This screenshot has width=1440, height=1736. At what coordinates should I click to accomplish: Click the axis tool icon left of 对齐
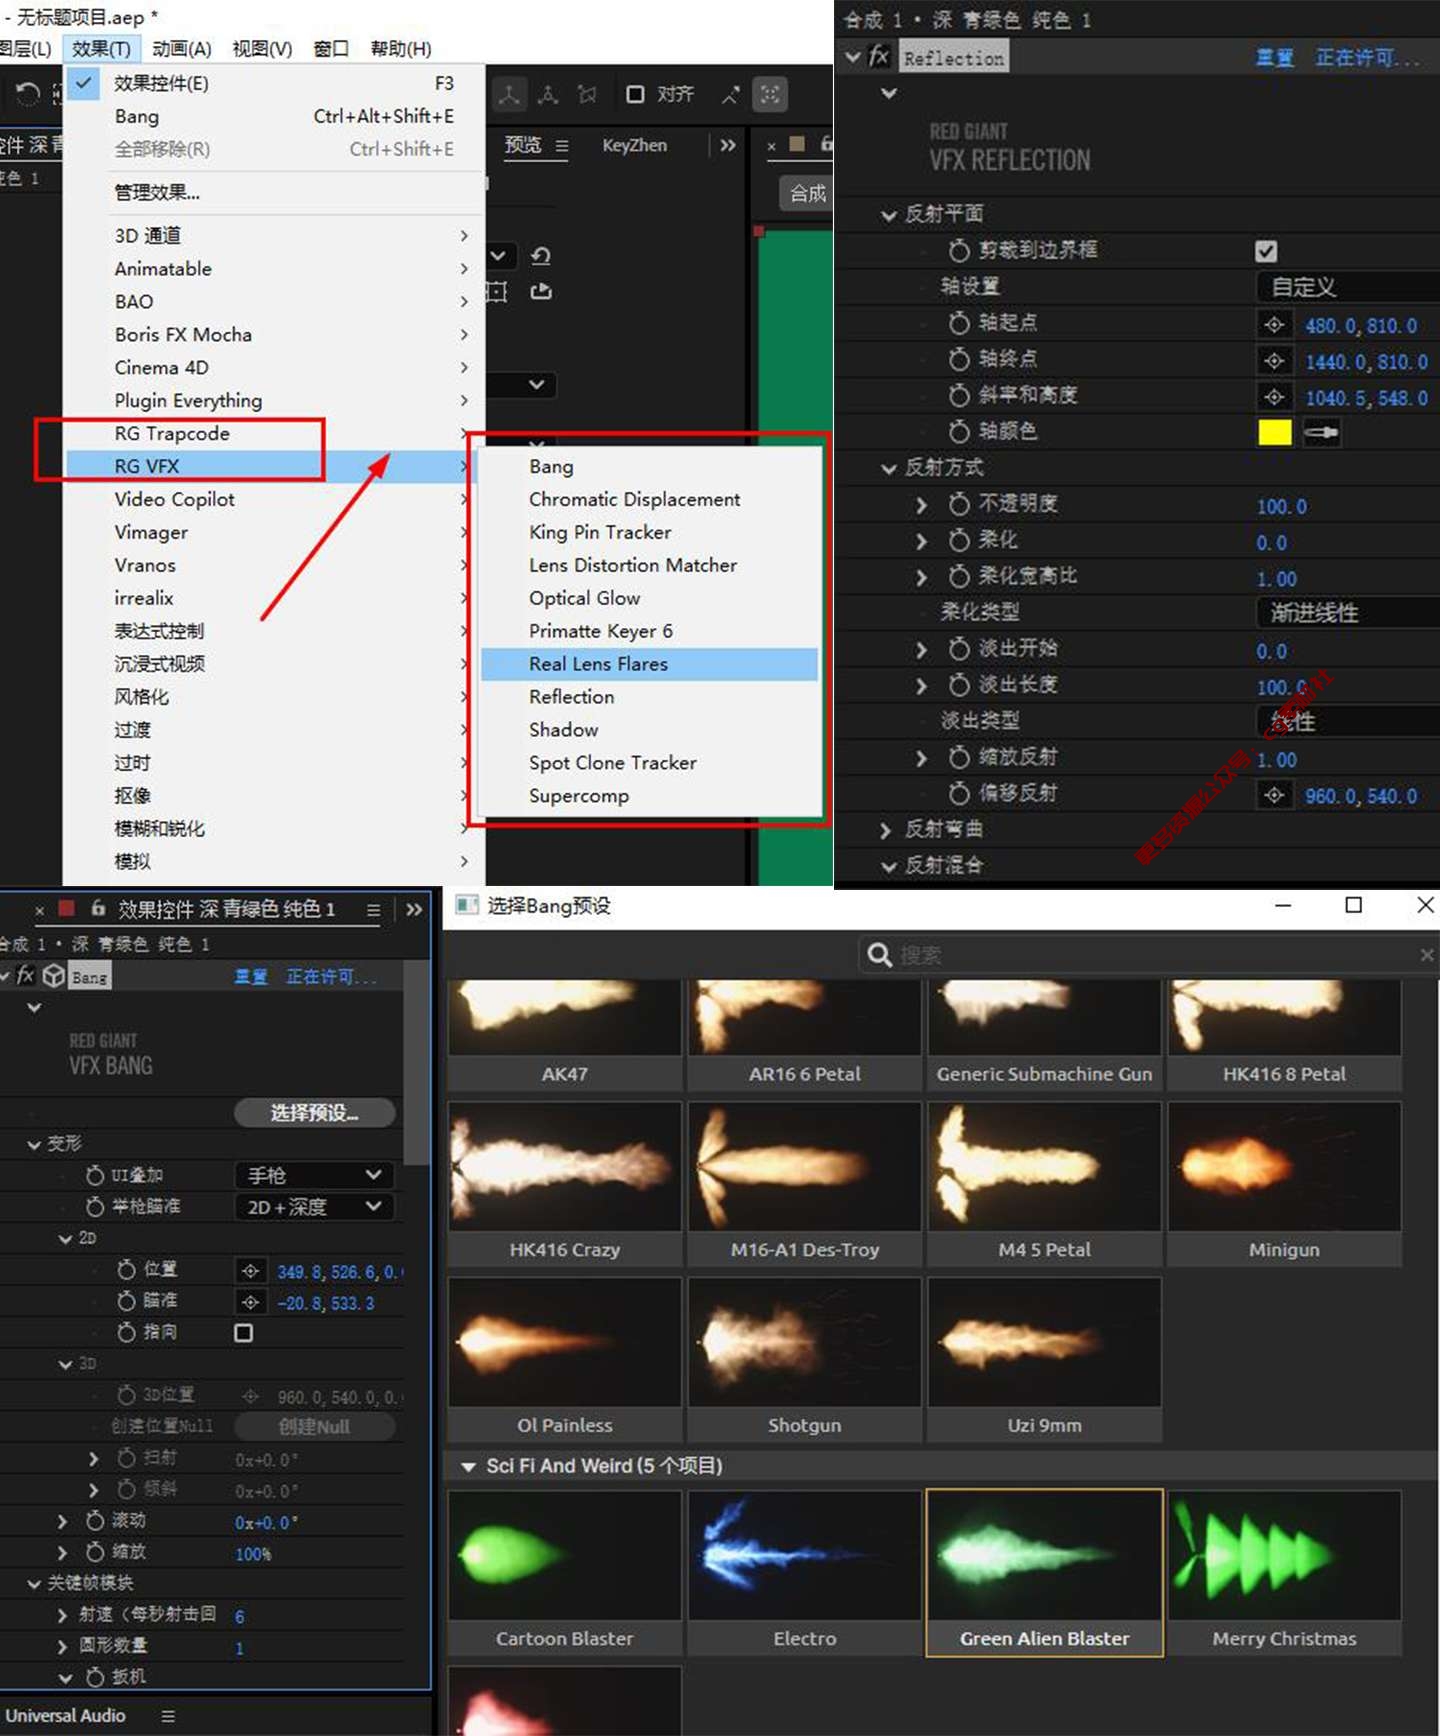(x=510, y=95)
